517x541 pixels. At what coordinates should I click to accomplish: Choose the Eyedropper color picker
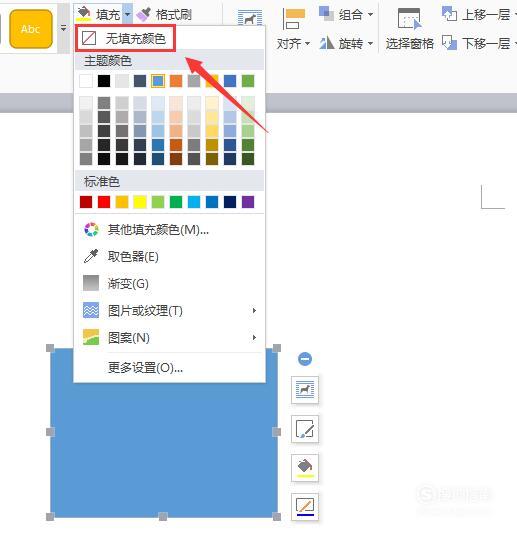click(x=169, y=256)
